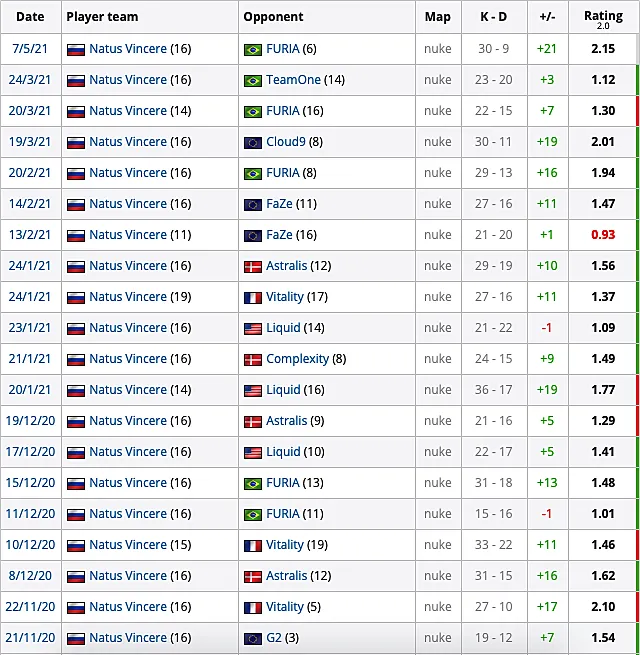Click the USA flag beside Liquid (14)
This screenshot has height=655, width=640.
253,329
